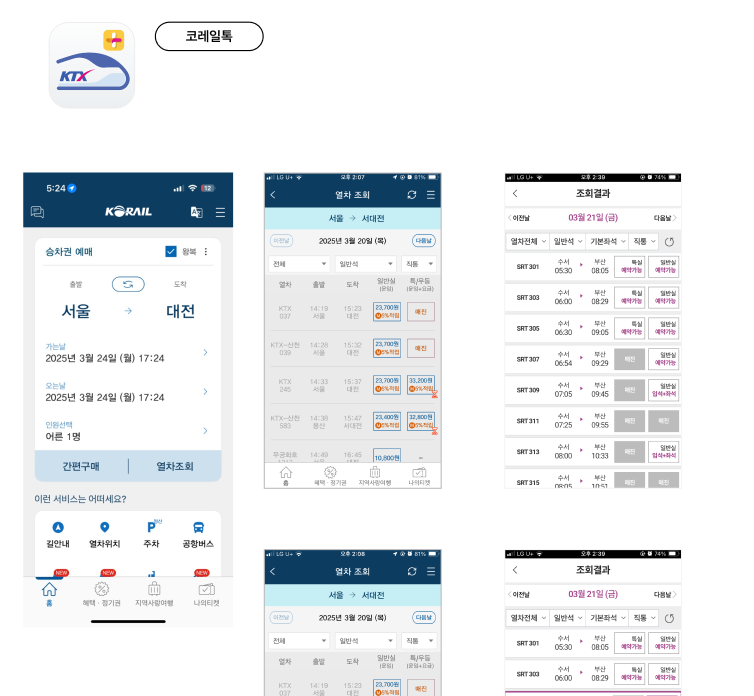Open hamburger menu on 2:08 열차 조회 screen
Image resolution: width=754 pixels, height=696 pixels.
tap(431, 571)
